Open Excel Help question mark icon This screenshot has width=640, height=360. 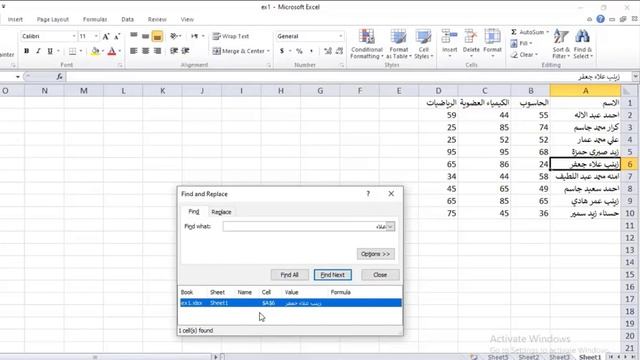600,19
